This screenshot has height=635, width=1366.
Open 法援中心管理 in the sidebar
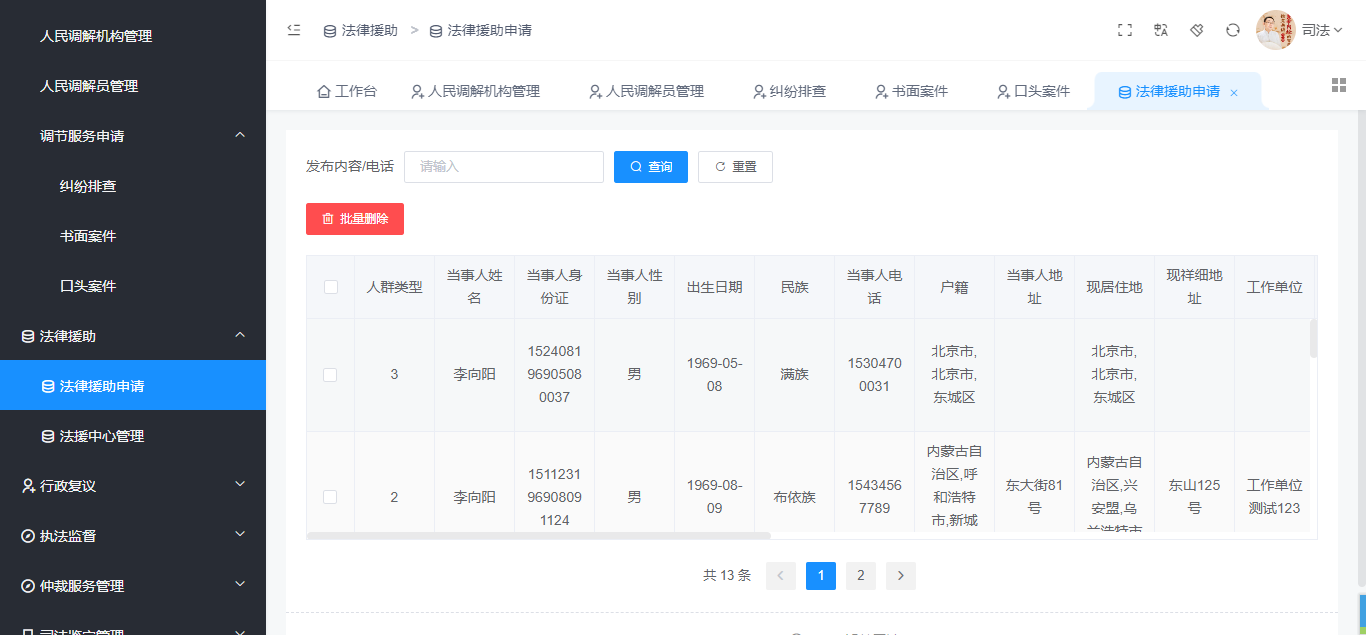point(102,436)
